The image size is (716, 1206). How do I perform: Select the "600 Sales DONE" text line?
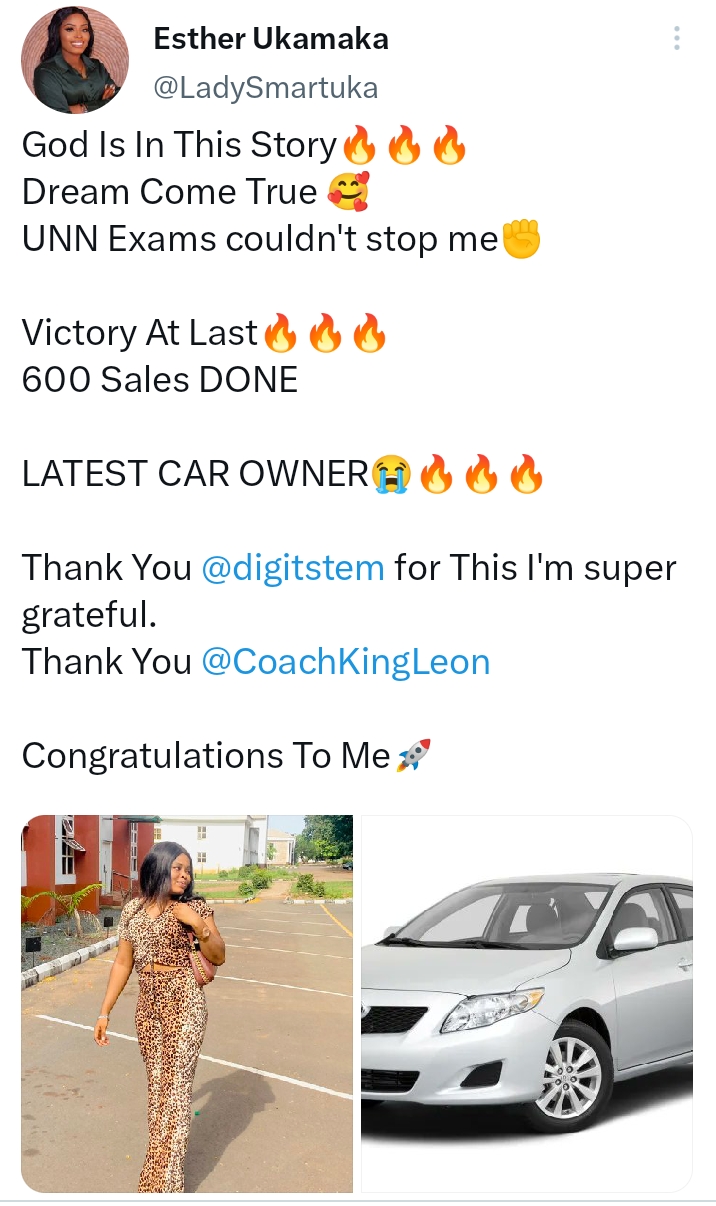pos(160,380)
